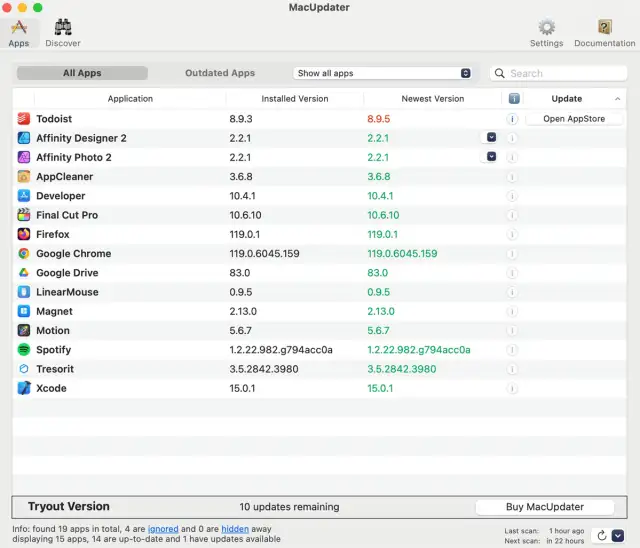Click the refresh scan icon at bottom
640x548 pixels.
[x=602, y=536]
